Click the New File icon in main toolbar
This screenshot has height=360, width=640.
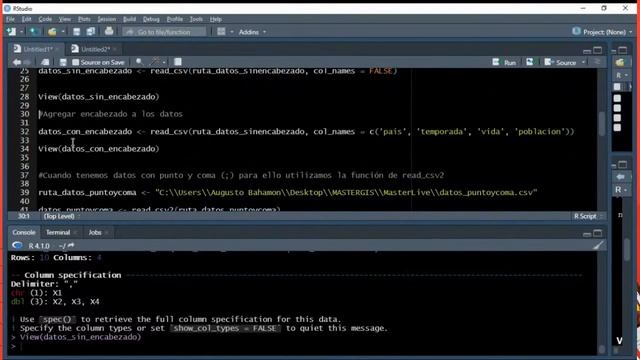pyautogui.click(x=11, y=31)
